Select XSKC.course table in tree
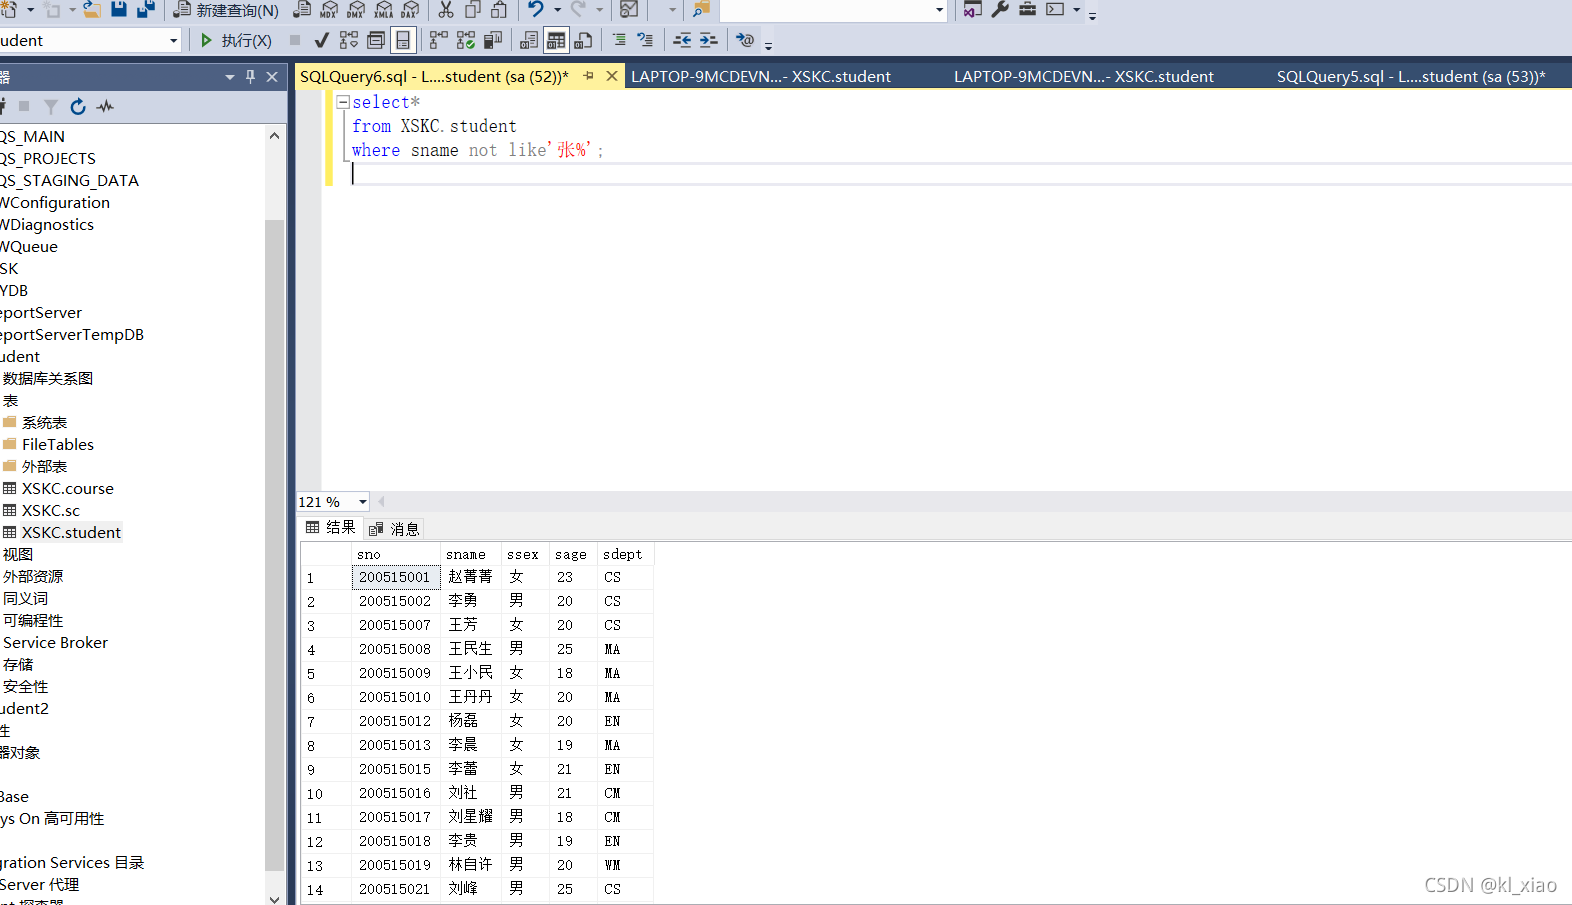 click(68, 488)
